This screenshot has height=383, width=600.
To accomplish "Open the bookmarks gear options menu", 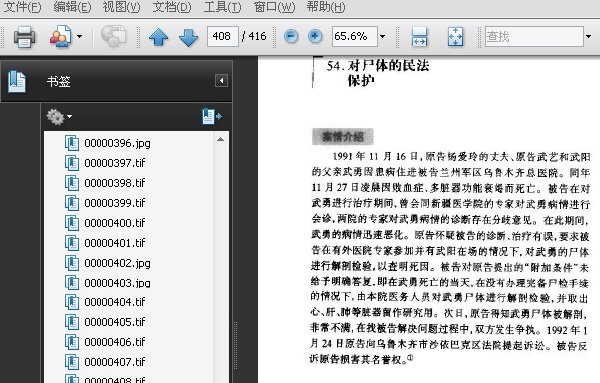I will click(x=59, y=117).
